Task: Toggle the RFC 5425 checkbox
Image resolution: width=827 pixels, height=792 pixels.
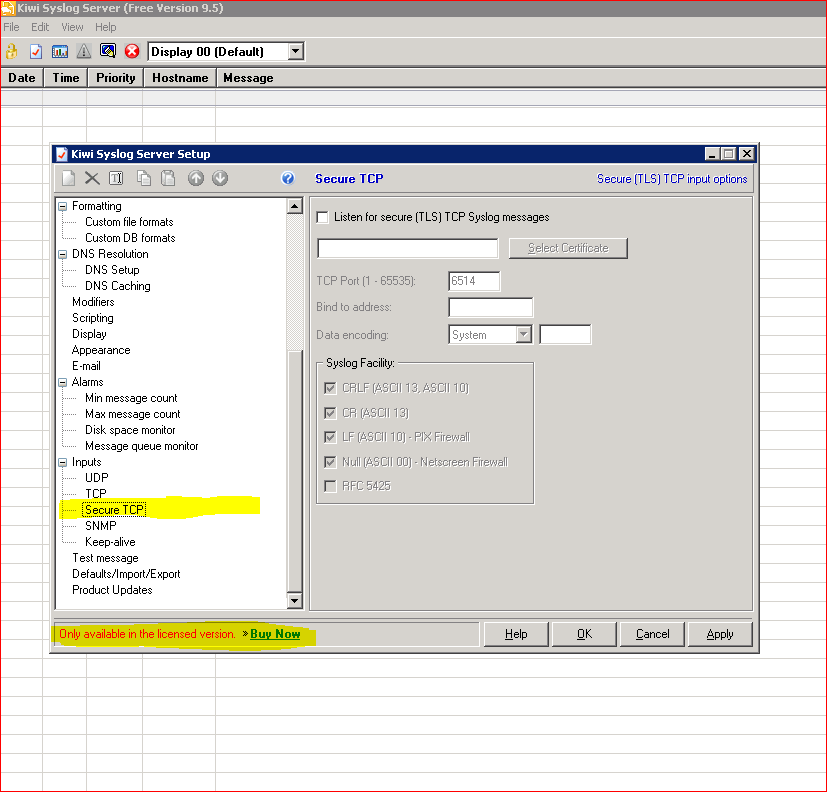Action: (x=330, y=486)
